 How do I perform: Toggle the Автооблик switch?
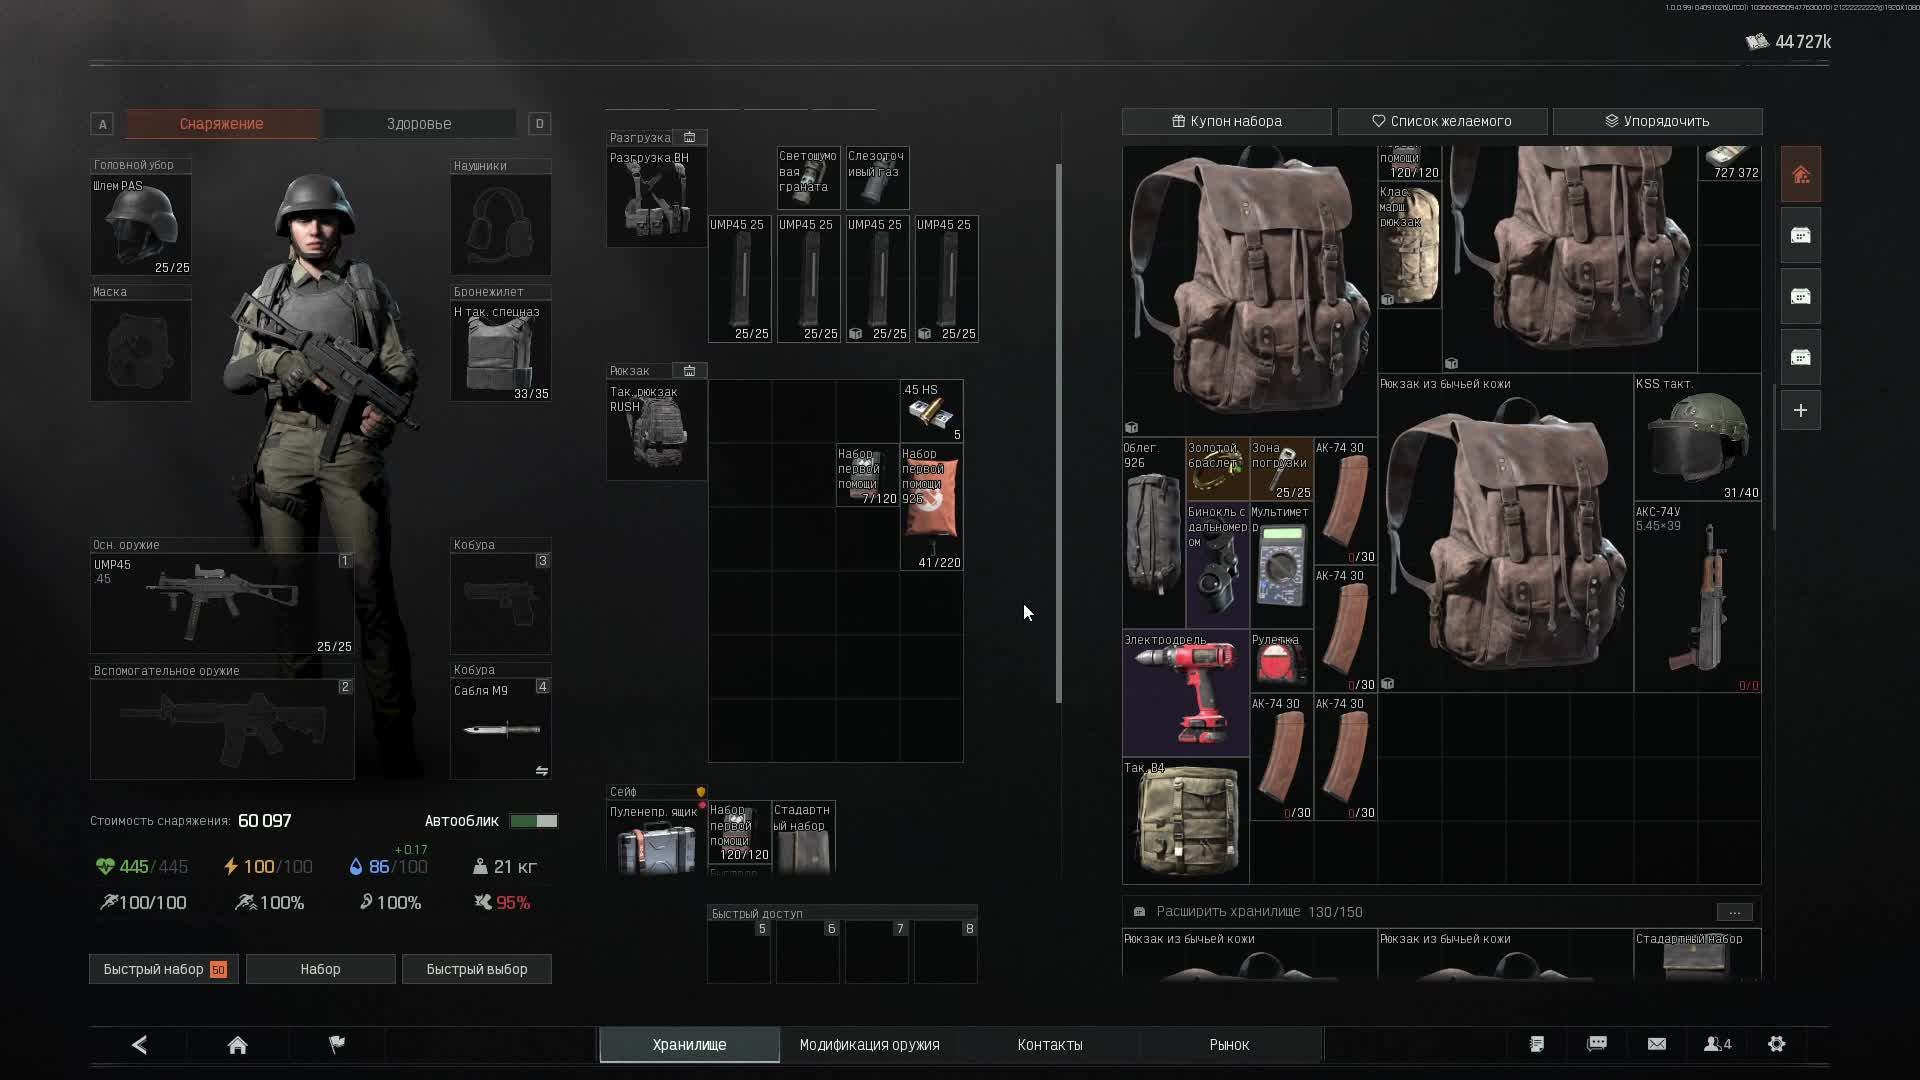(x=534, y=821)
